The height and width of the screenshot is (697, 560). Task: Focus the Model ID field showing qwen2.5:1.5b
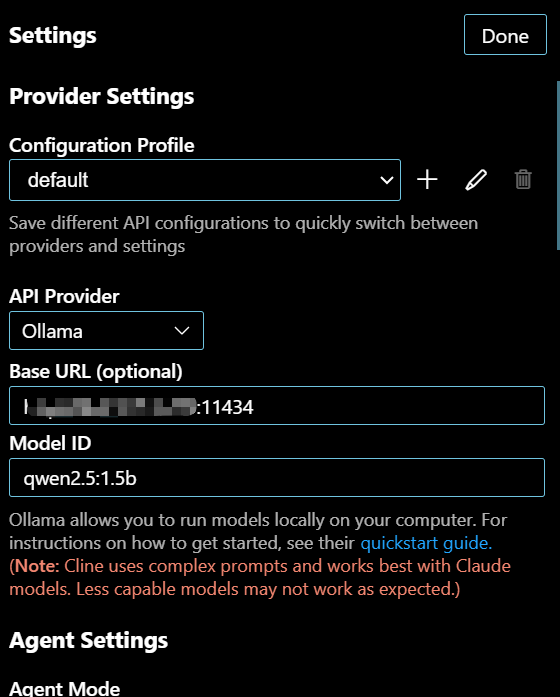[x=277, y=477]
